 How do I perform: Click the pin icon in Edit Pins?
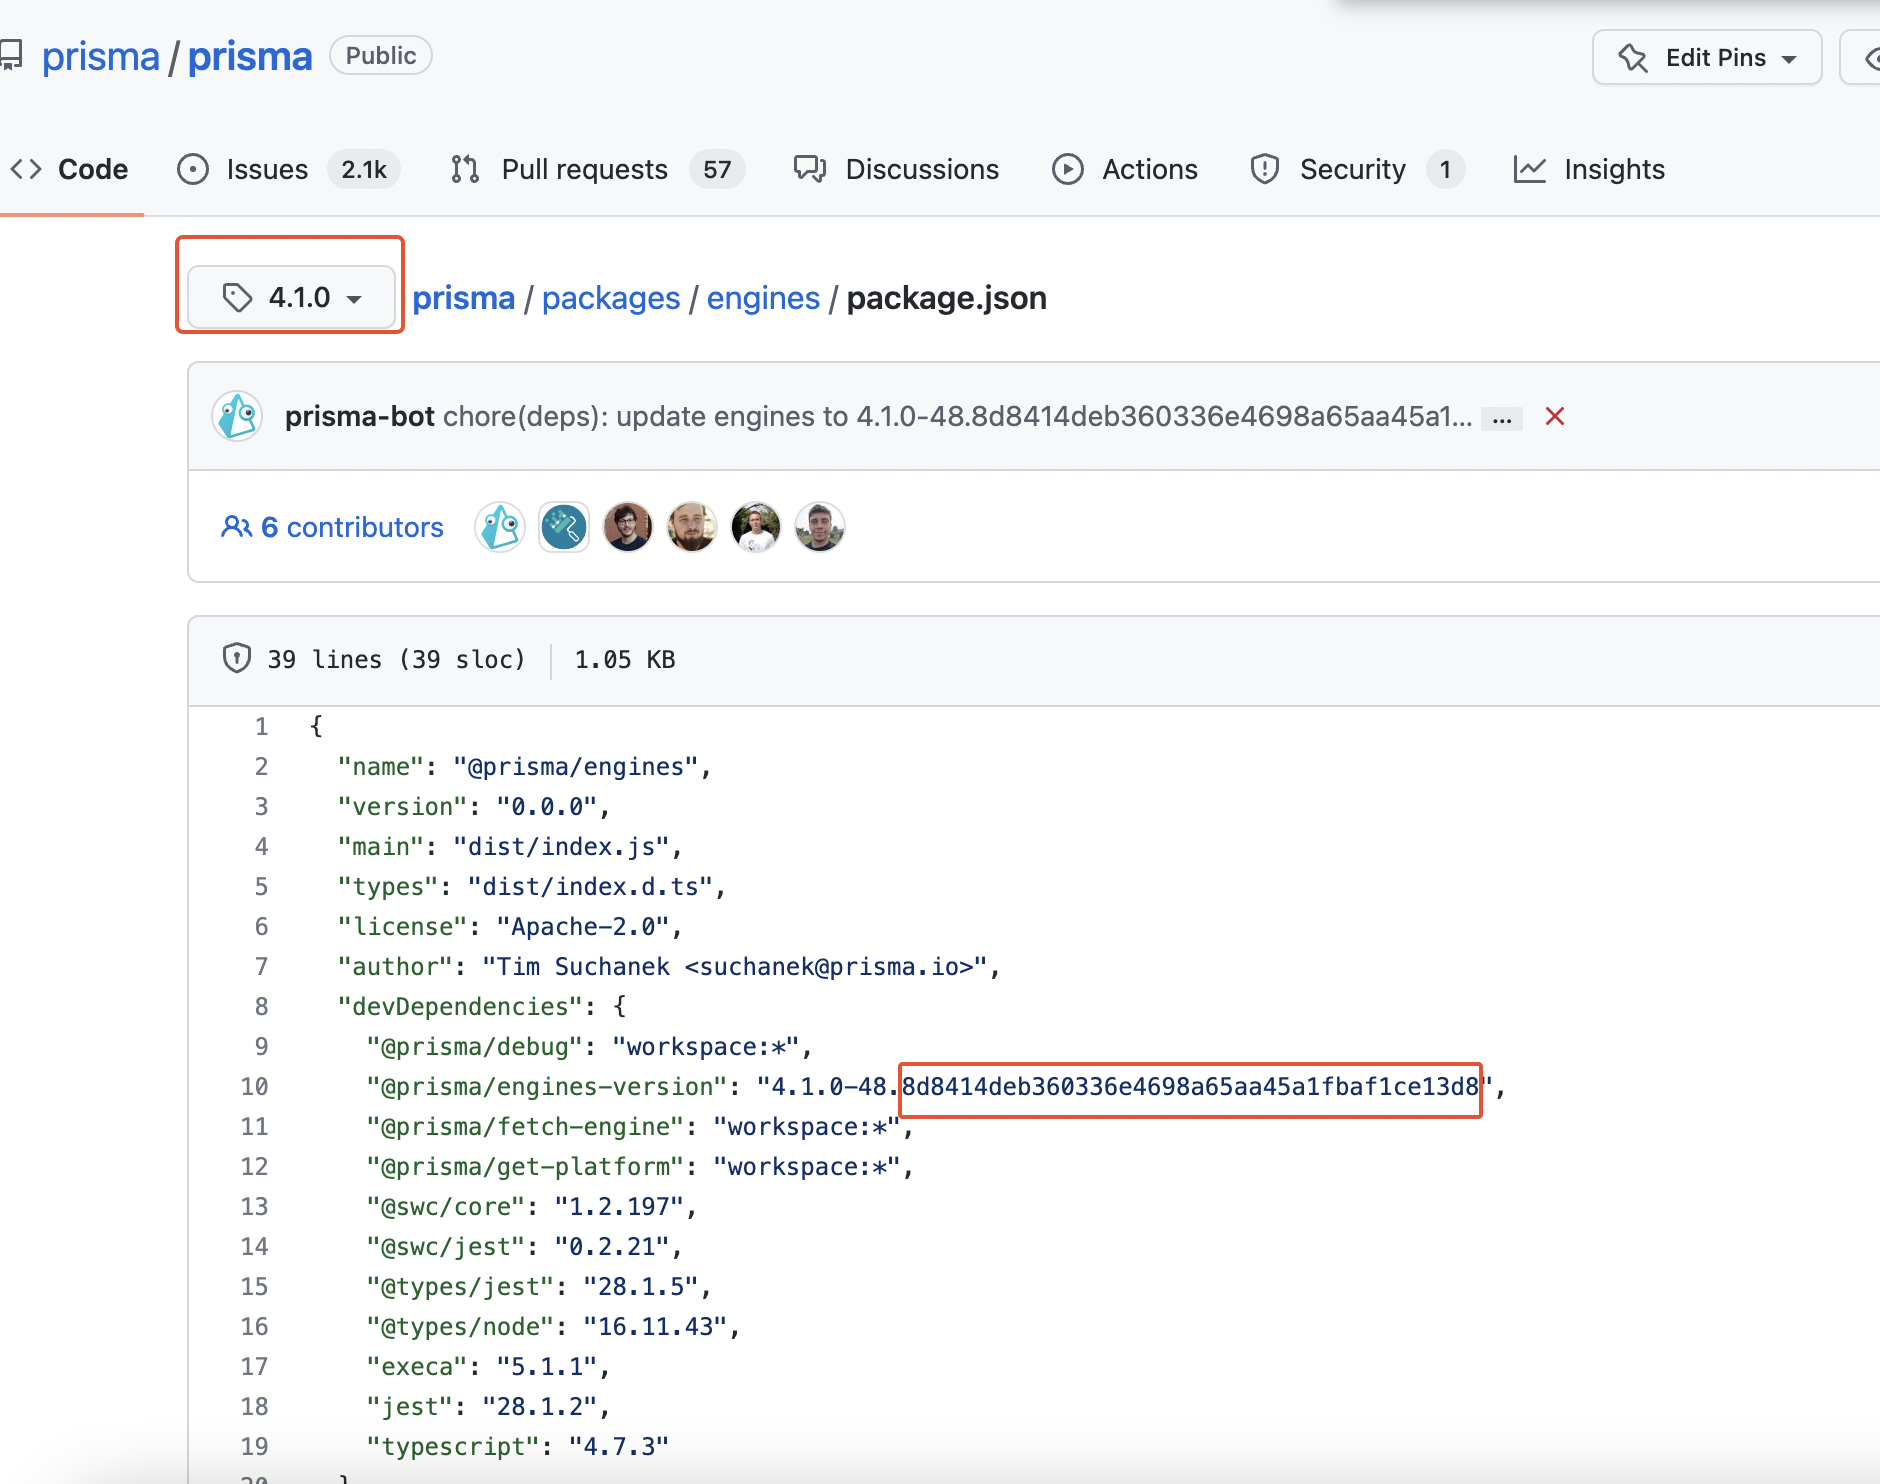[1634, 58]
